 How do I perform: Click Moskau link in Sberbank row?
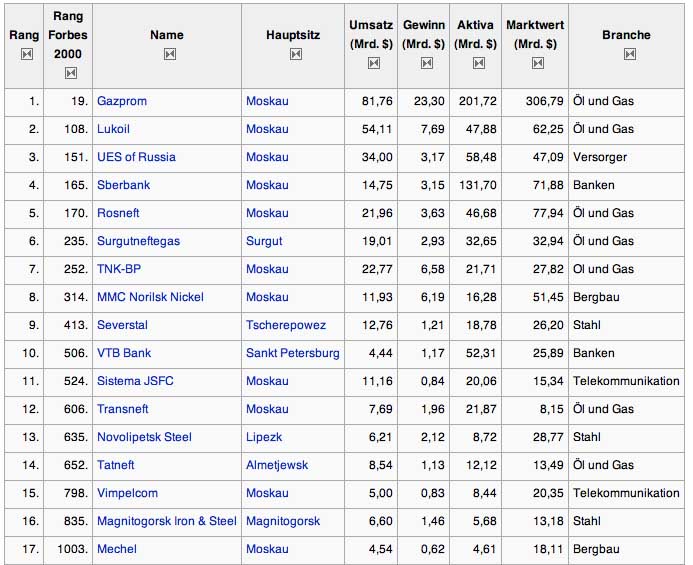click(267, 185)
